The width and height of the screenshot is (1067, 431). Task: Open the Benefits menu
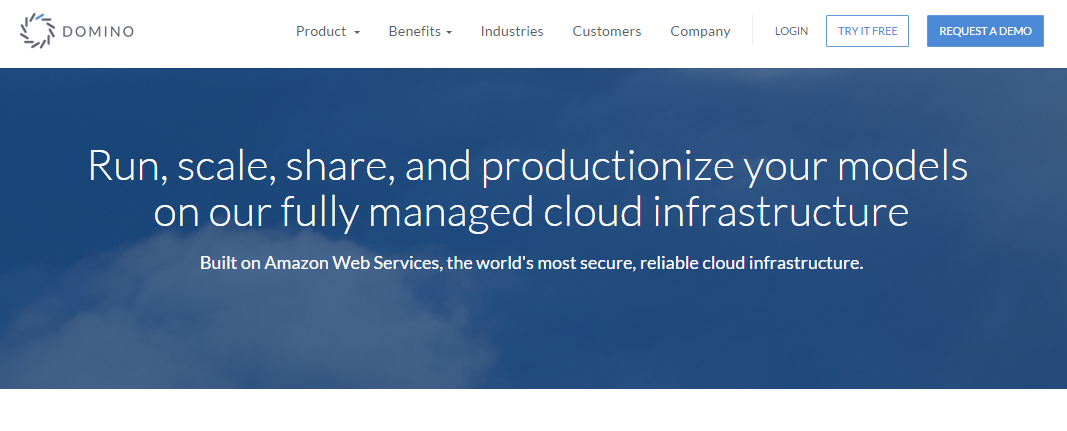pos(414,31)
